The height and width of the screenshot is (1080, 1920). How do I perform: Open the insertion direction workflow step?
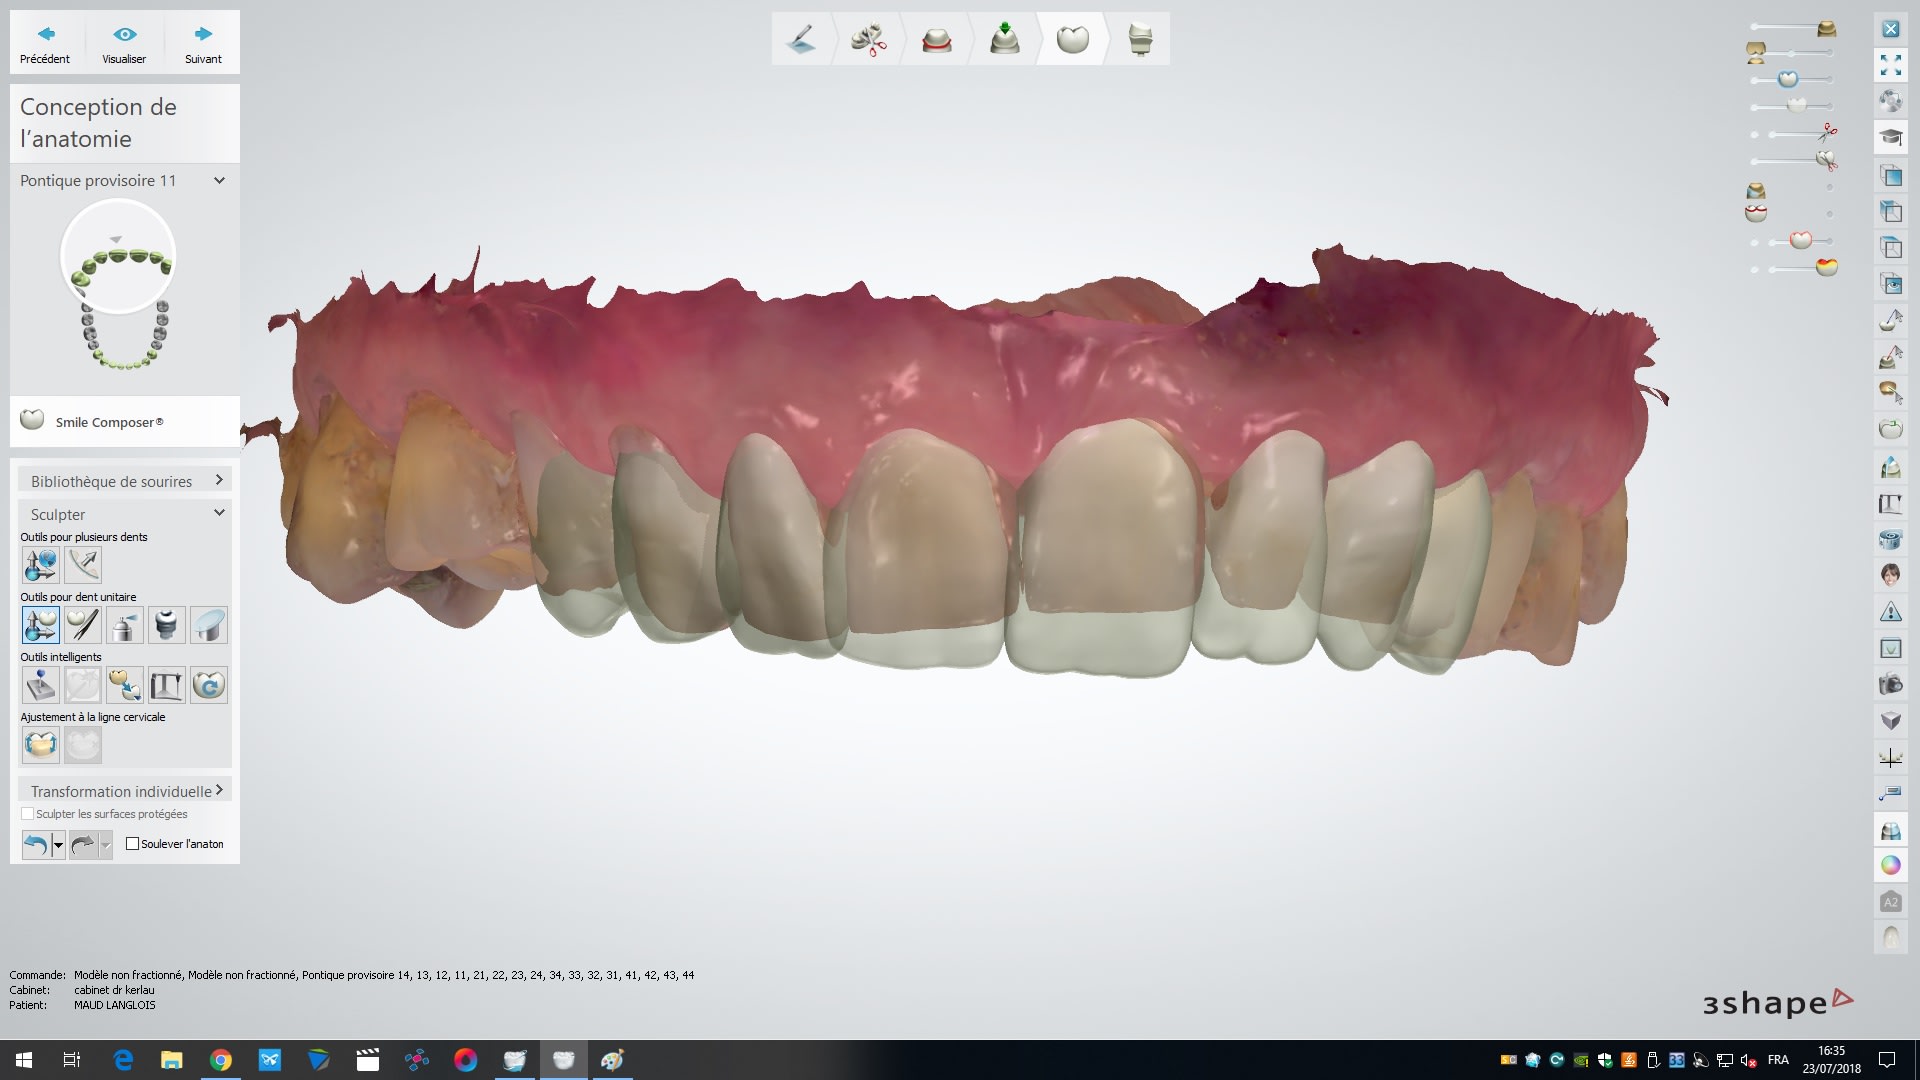1004,39
